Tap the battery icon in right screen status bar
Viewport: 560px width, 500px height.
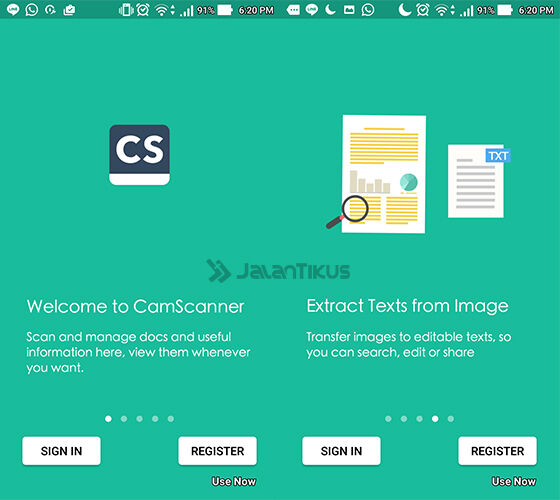pos(505,10)
